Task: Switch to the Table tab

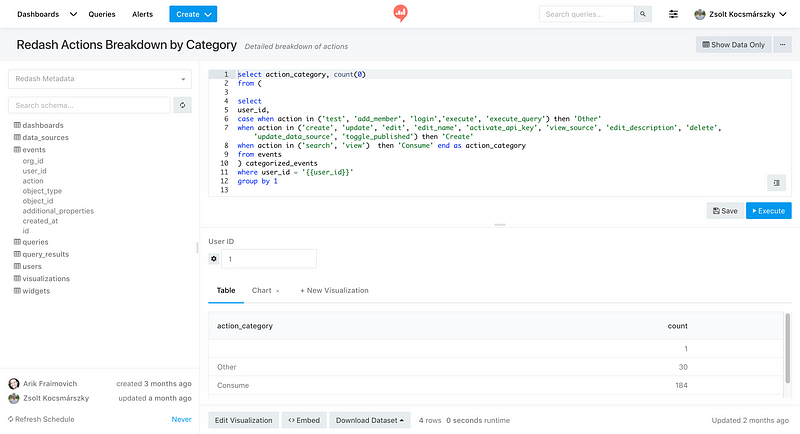Action: coord(226,291)
